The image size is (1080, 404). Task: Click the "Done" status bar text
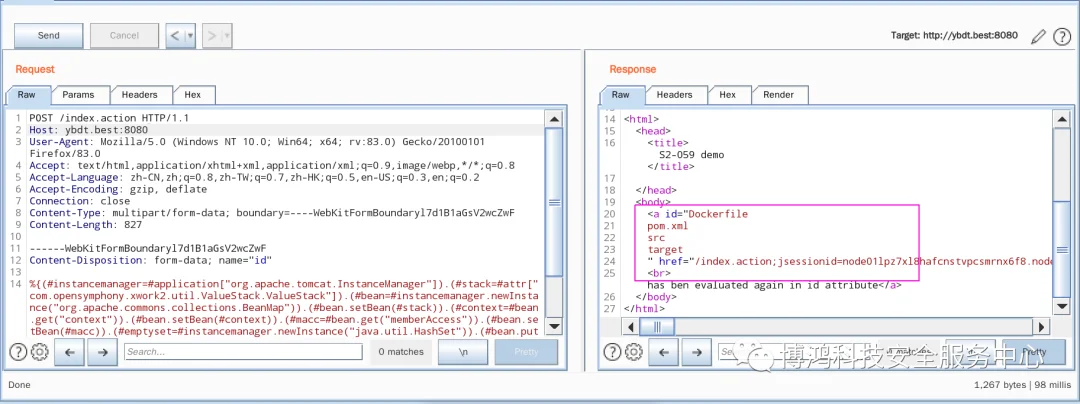(x=19, y=385)
